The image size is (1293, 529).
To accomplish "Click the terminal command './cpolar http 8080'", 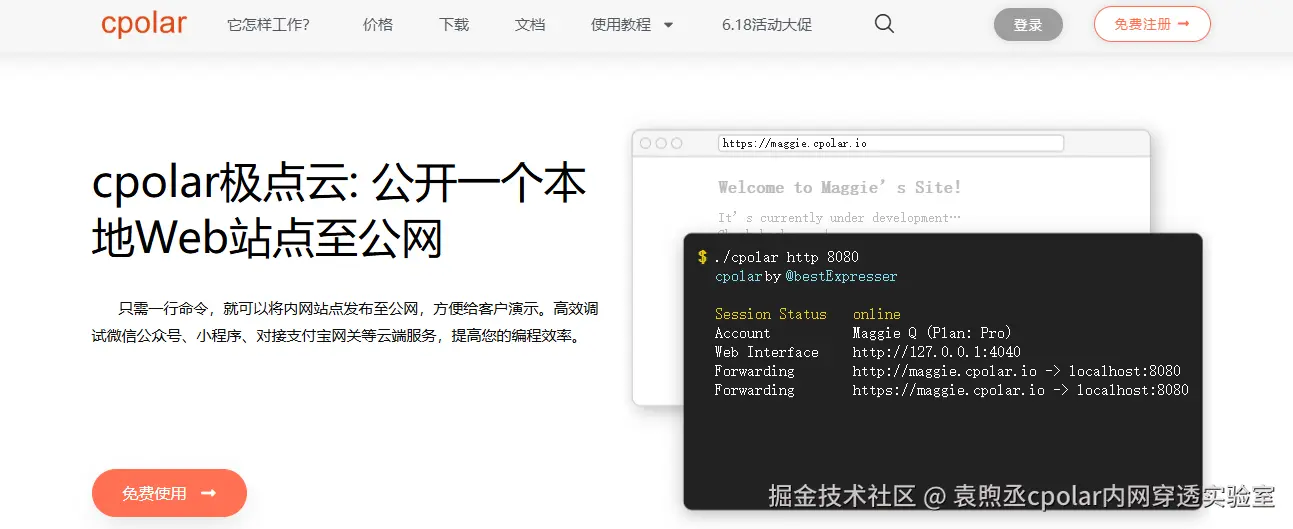I will click(786, 257).
